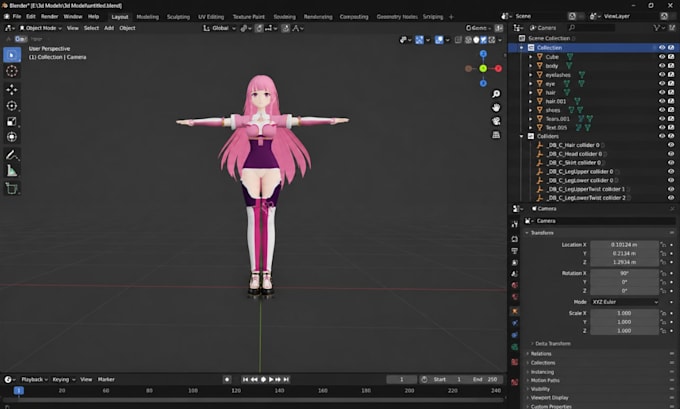Select the Select Box tool
680x409 pixels.
12,55
